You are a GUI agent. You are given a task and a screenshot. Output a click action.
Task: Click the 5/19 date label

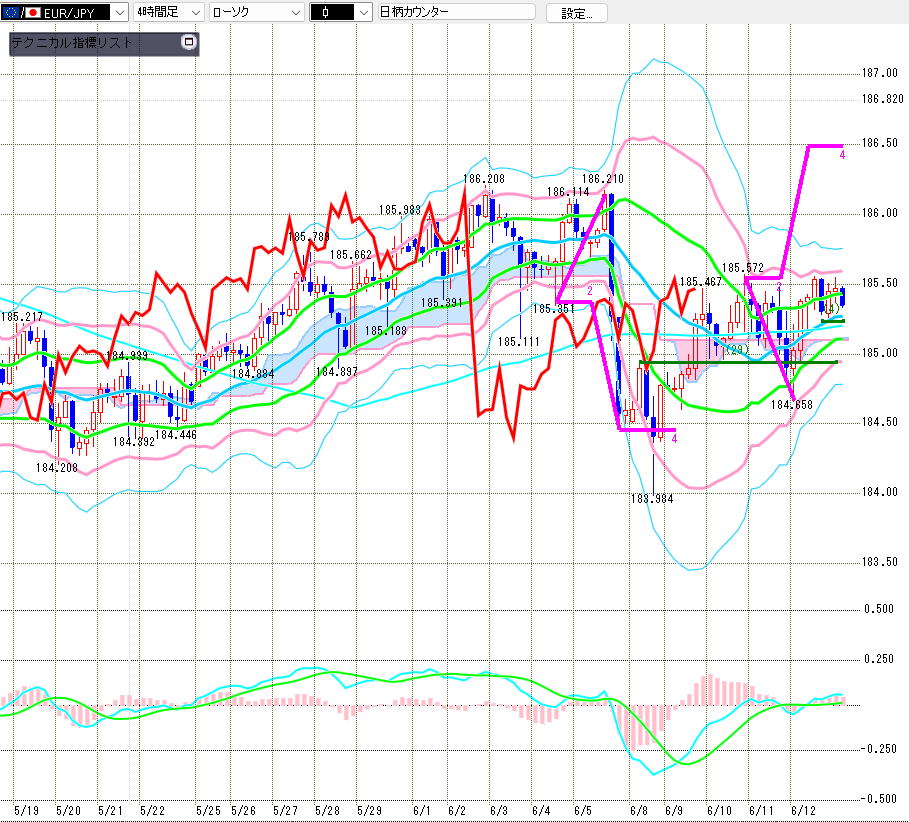tap(26, 810)
